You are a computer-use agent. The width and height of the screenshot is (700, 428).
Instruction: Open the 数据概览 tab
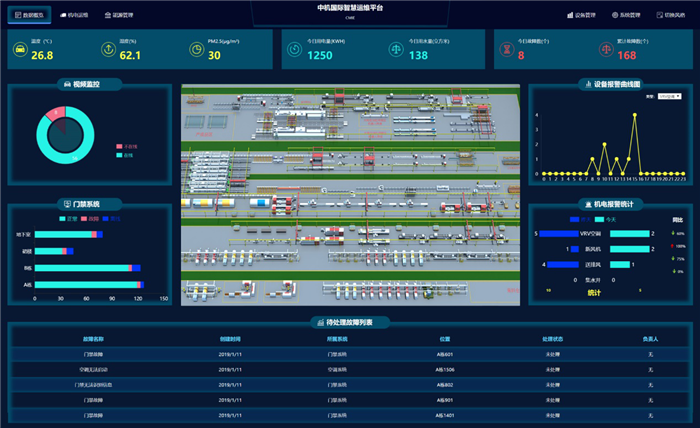point(29,15)
